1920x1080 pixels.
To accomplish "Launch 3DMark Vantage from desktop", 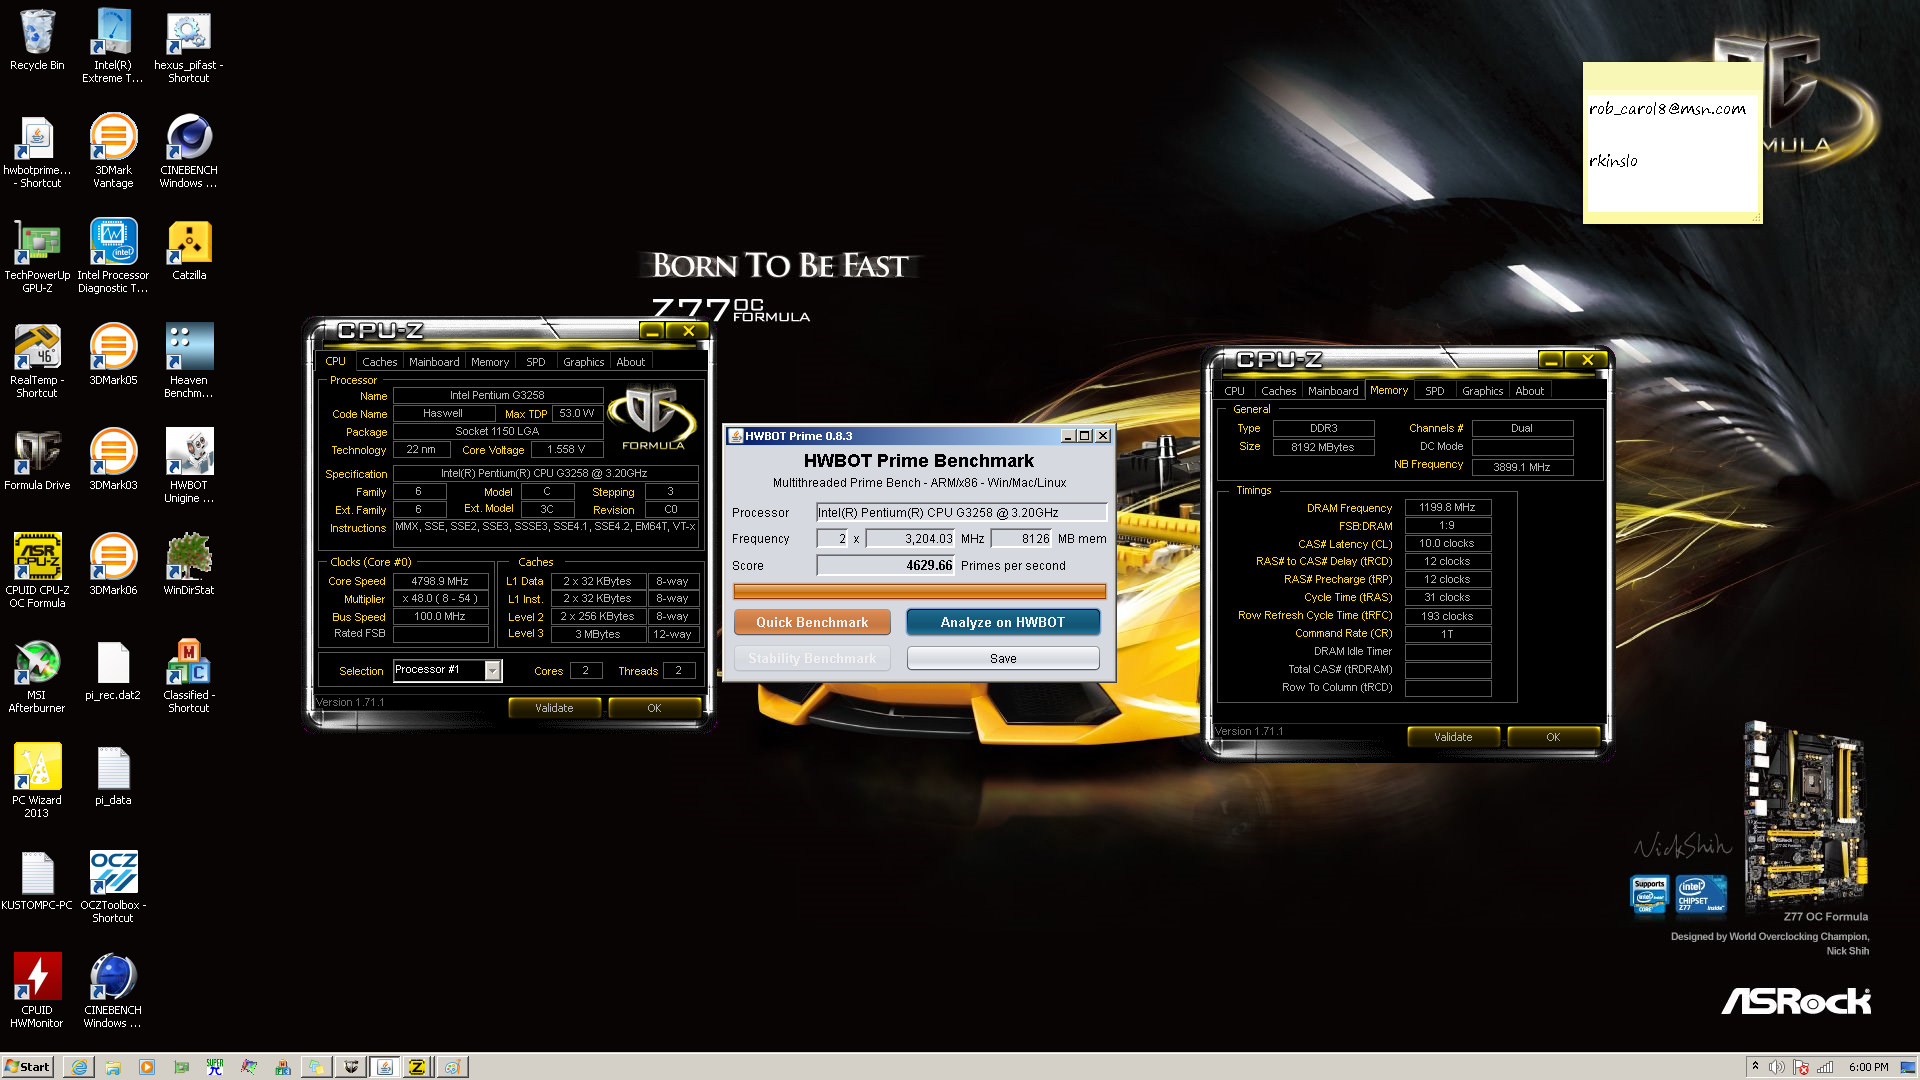I will (113, 151).
